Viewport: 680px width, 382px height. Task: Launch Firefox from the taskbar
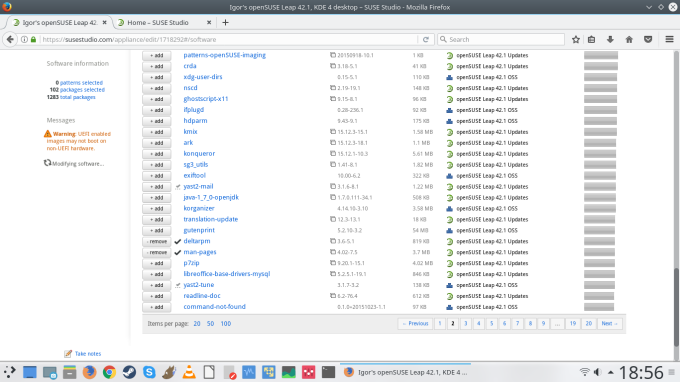coord(89,372)
